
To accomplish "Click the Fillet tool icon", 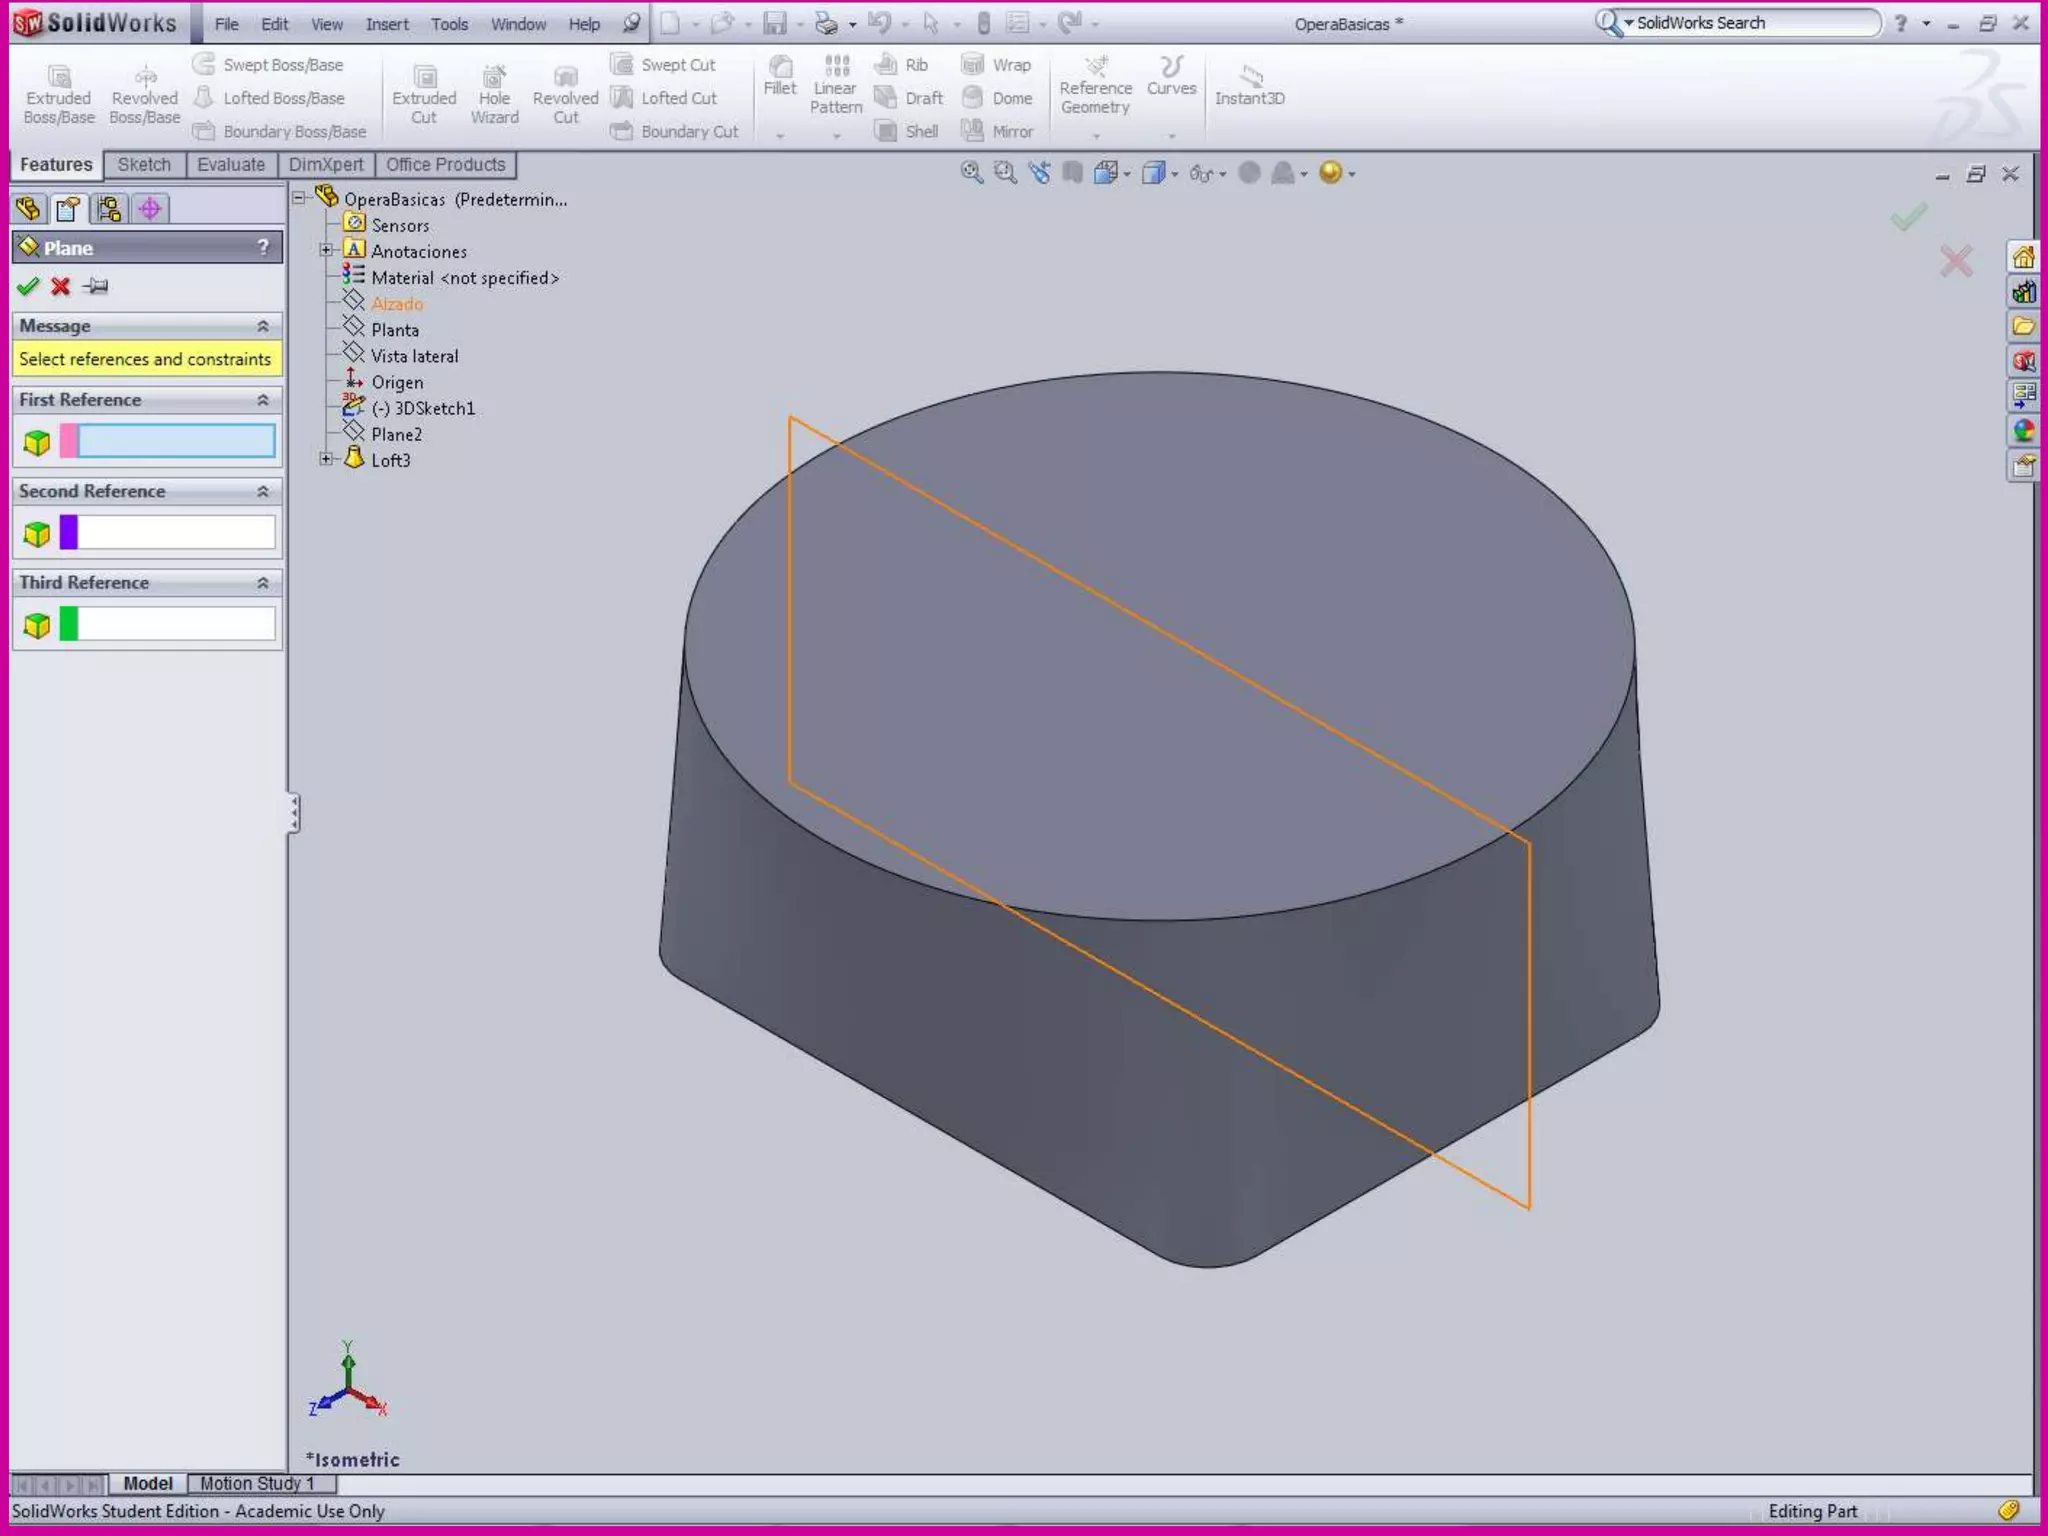I will click(x=779, y=68).
